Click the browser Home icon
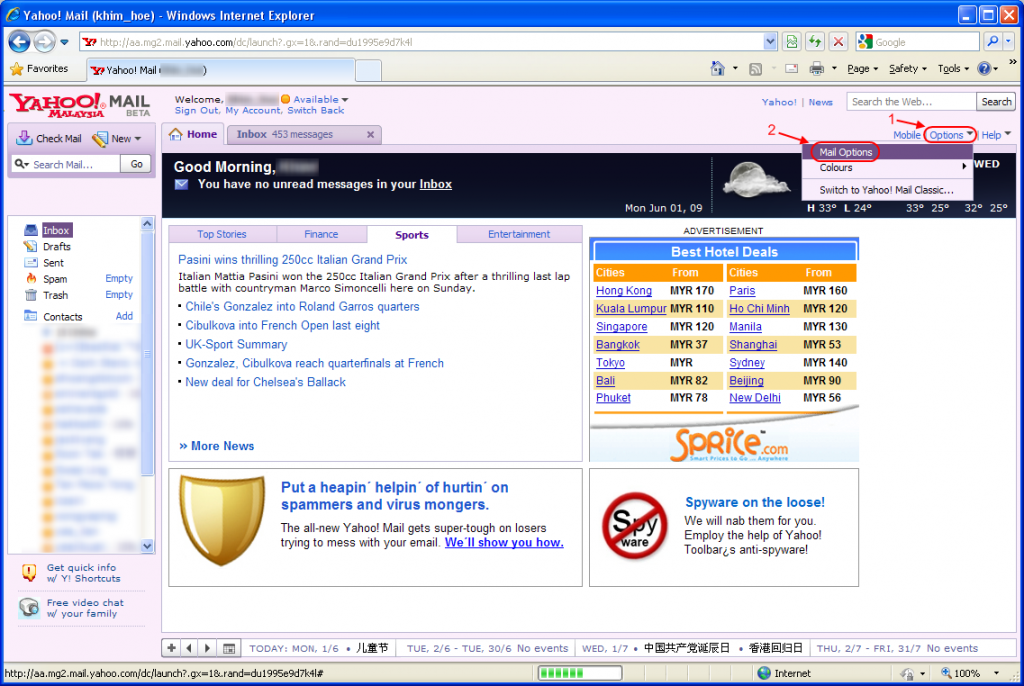This screenshot has width=1024, height=686. pos(717,69)
